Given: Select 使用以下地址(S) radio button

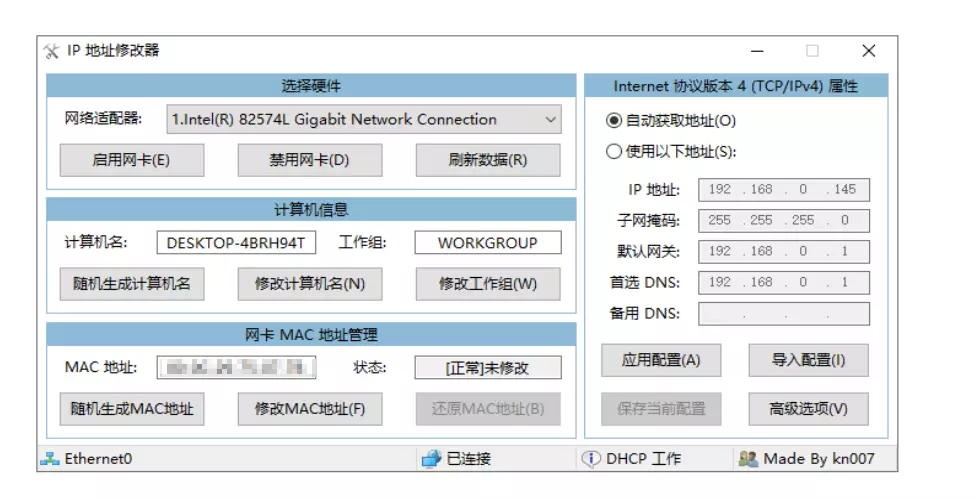Looking at the screenshot, I should 613,151.
